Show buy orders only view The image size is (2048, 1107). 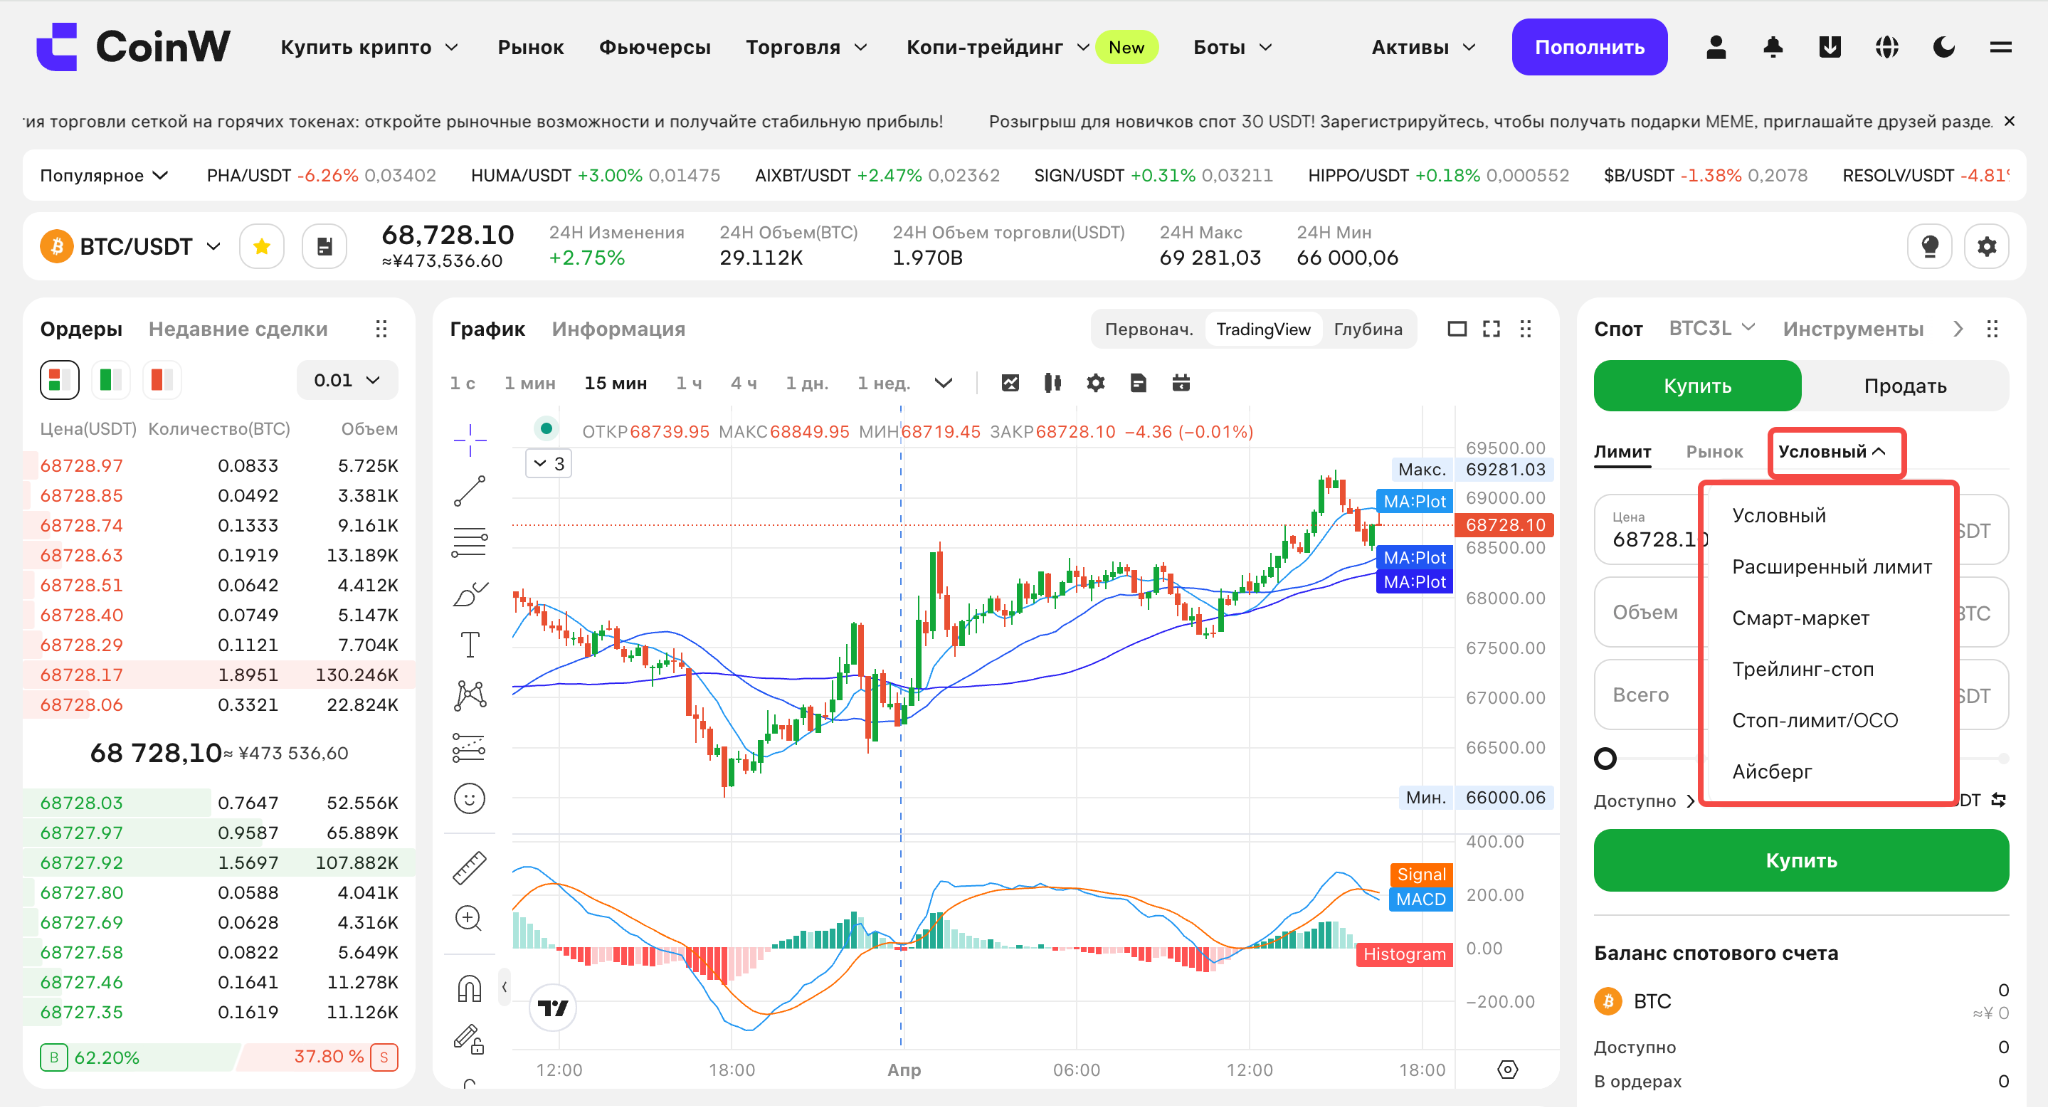(110, 380)
